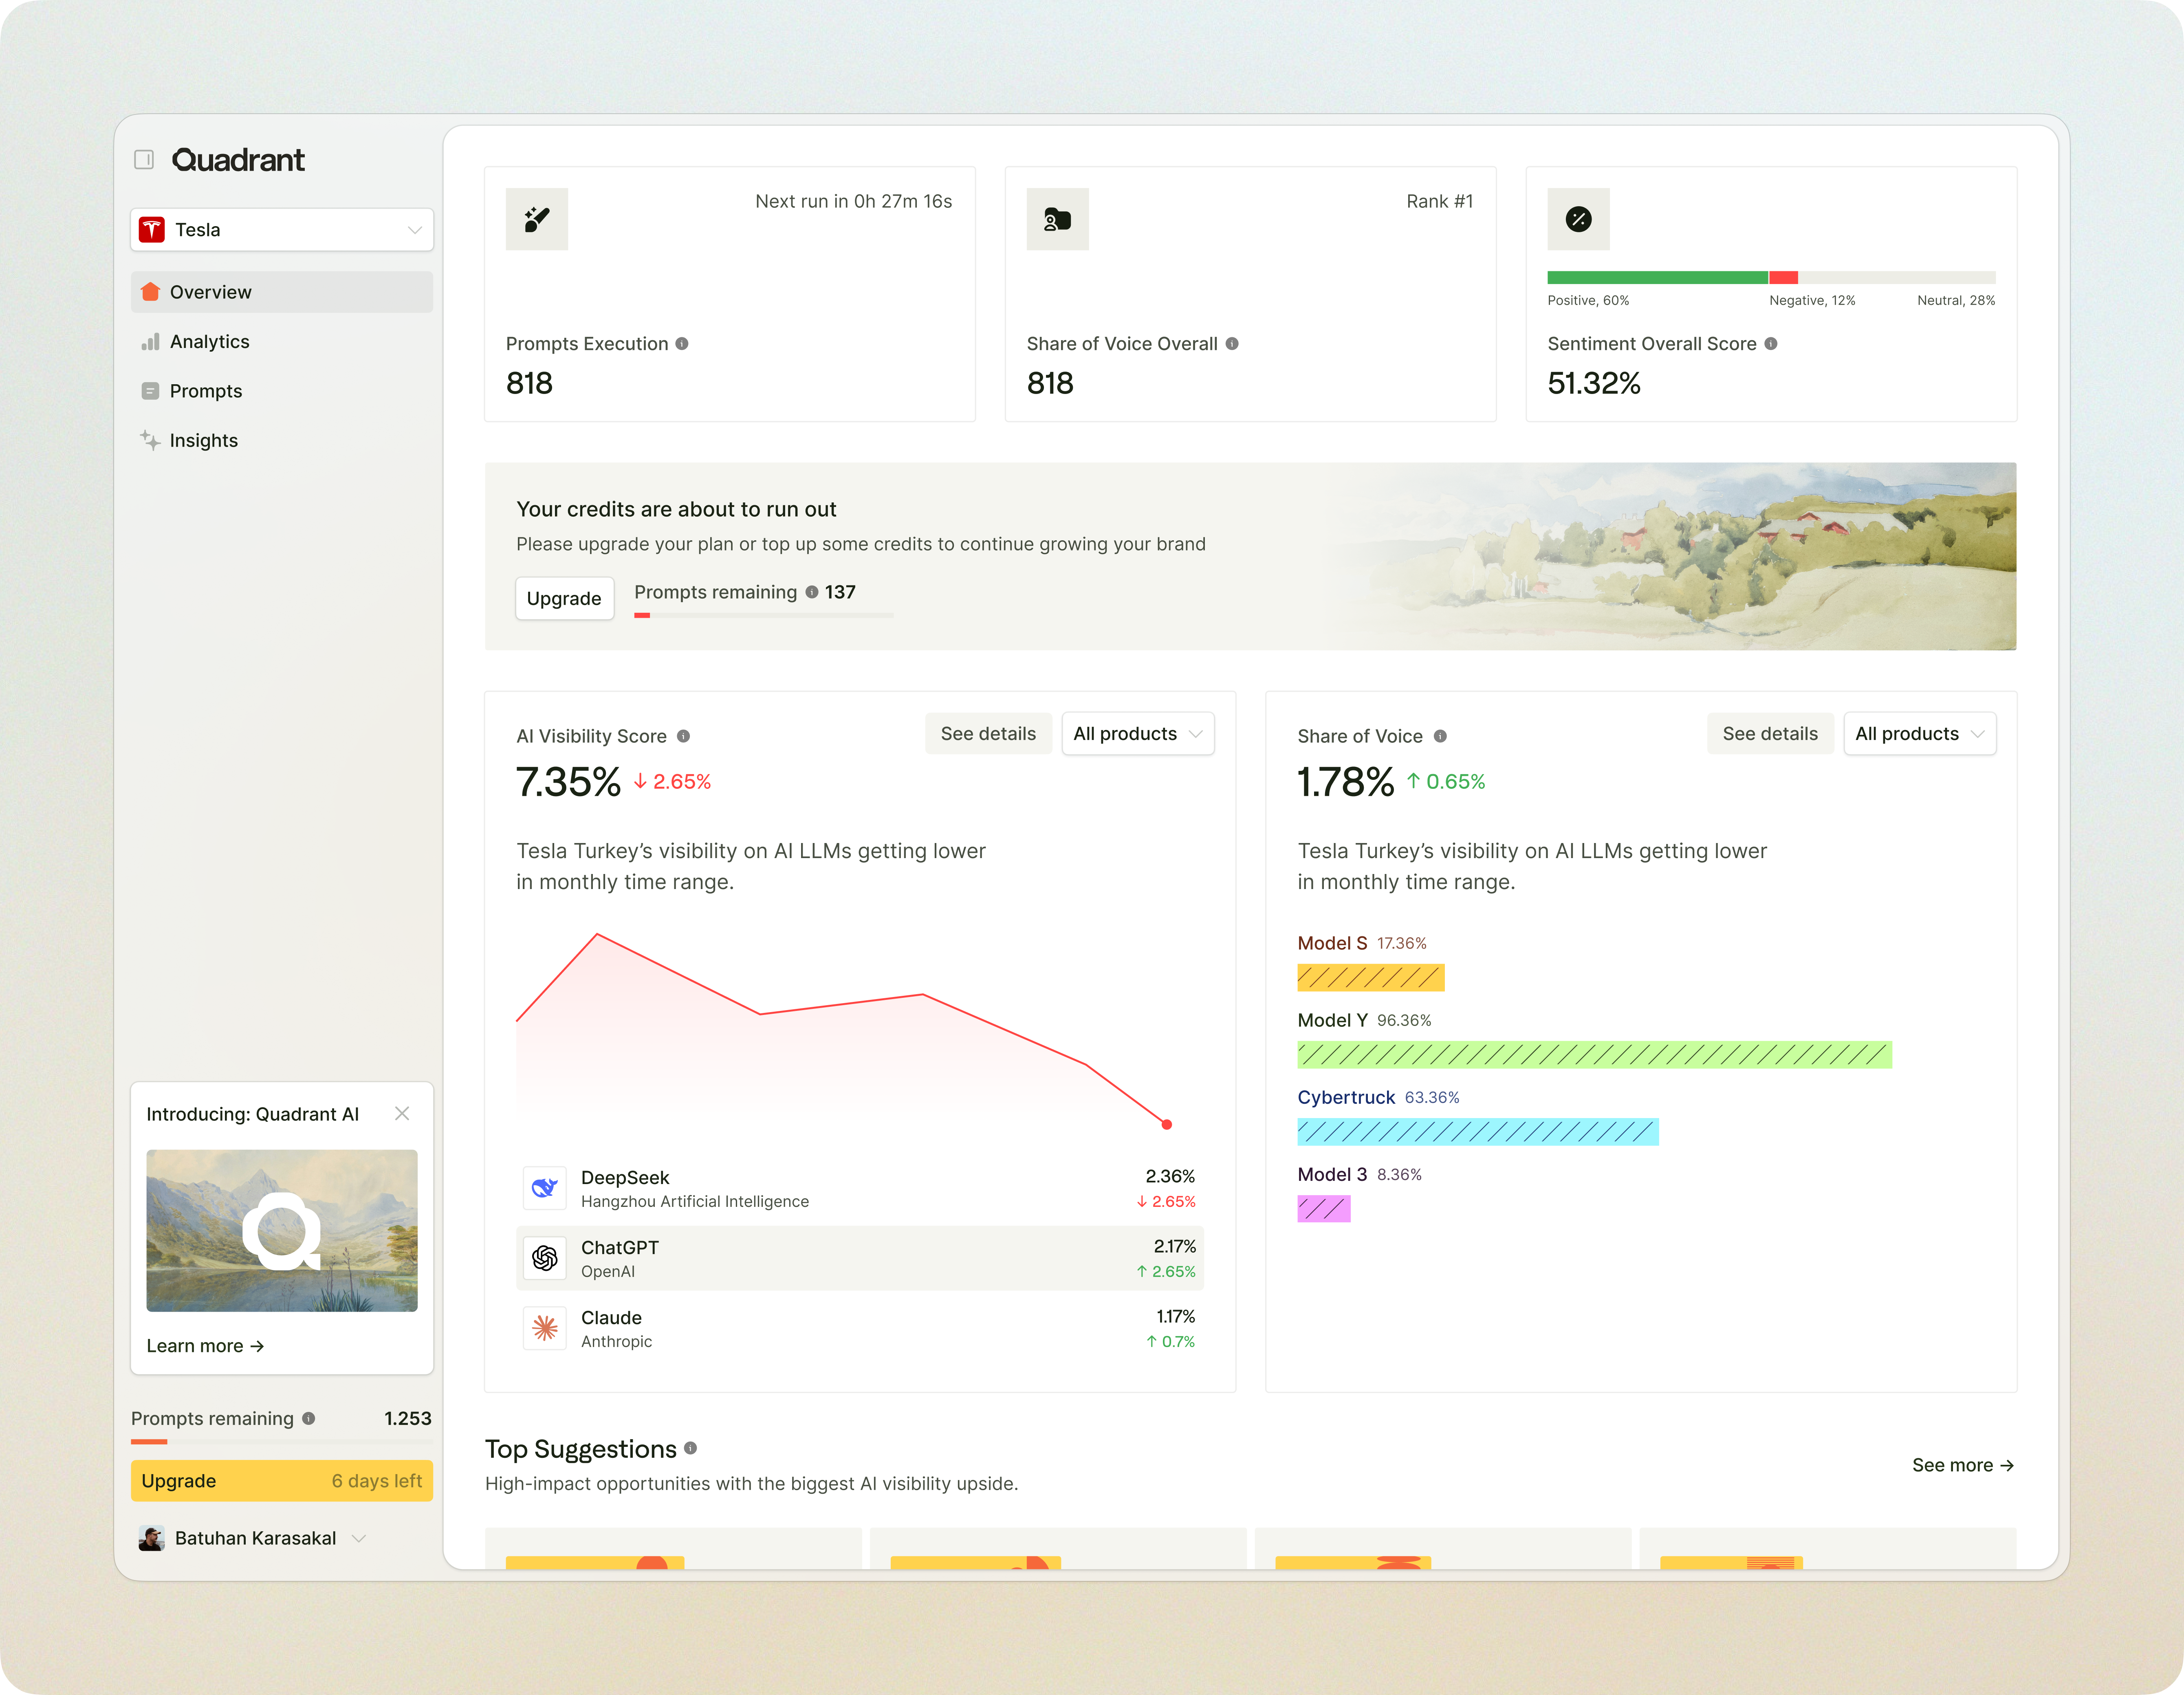The height and width of the screenshot is (1695, 2184).
Task: Navigate to Prompts in sidebar
Action: click(282, 391)
